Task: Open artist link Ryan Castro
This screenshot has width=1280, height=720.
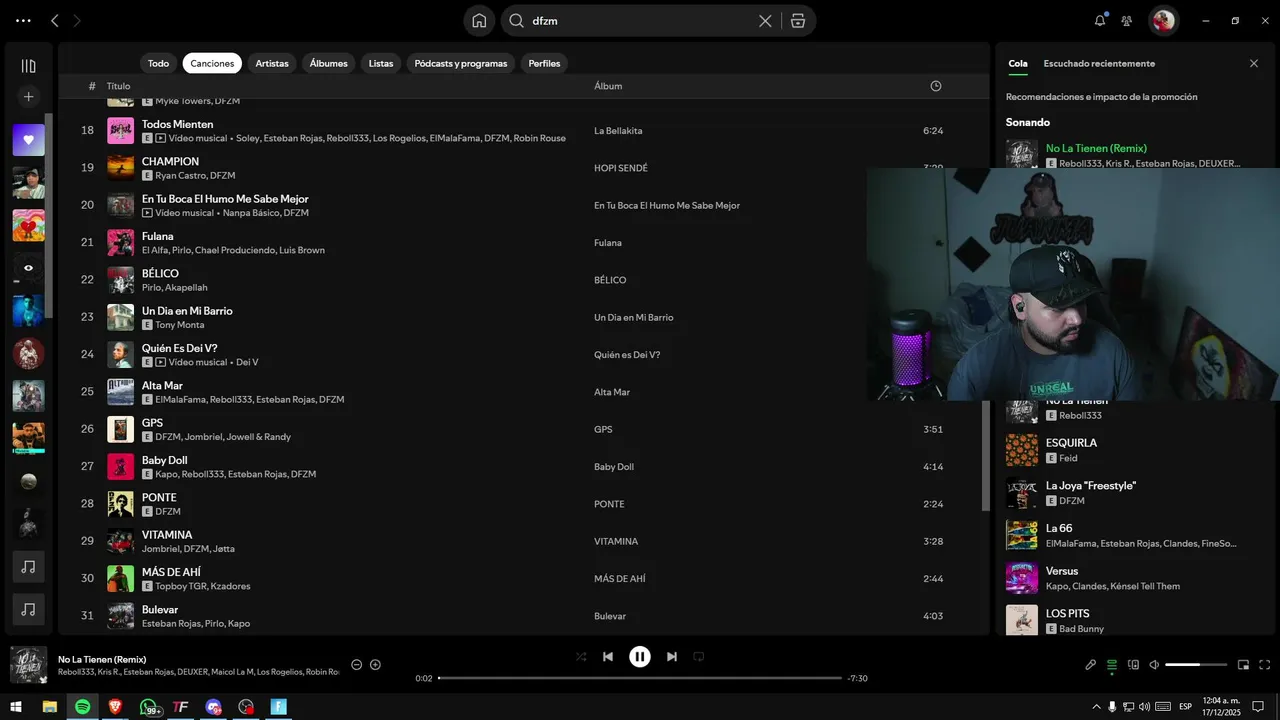Action: 180,176
